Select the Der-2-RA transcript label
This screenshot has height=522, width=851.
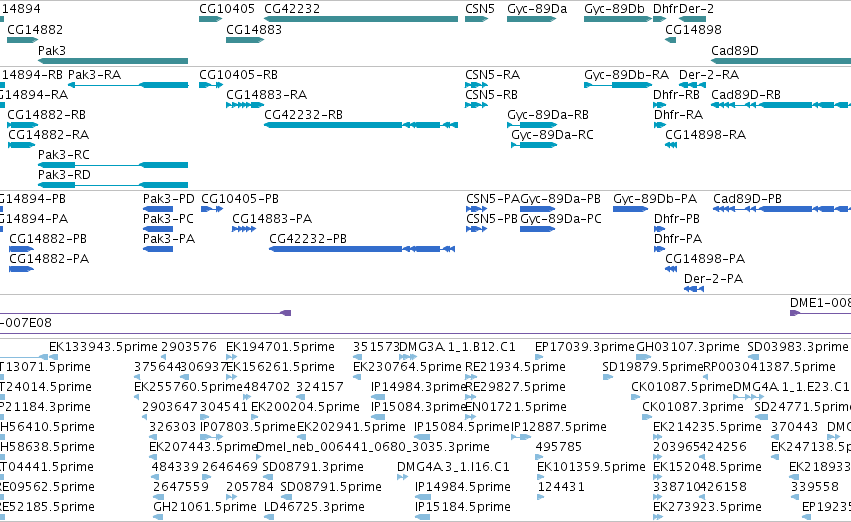(x=709, y=74)
